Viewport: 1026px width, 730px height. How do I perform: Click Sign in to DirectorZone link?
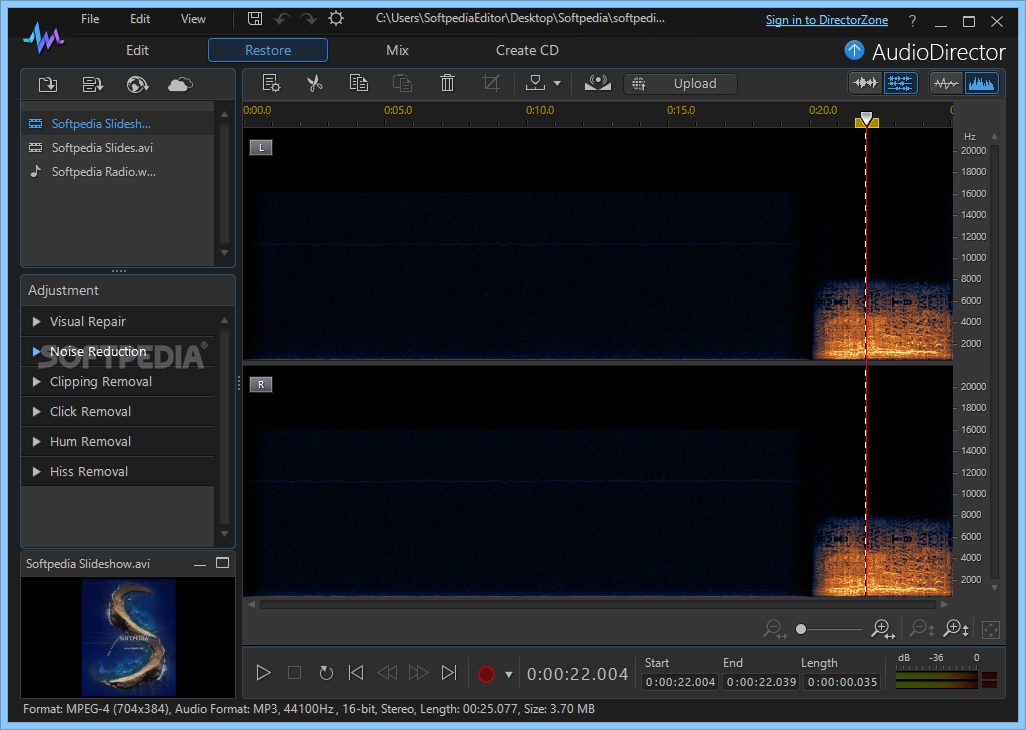[826, 20]
